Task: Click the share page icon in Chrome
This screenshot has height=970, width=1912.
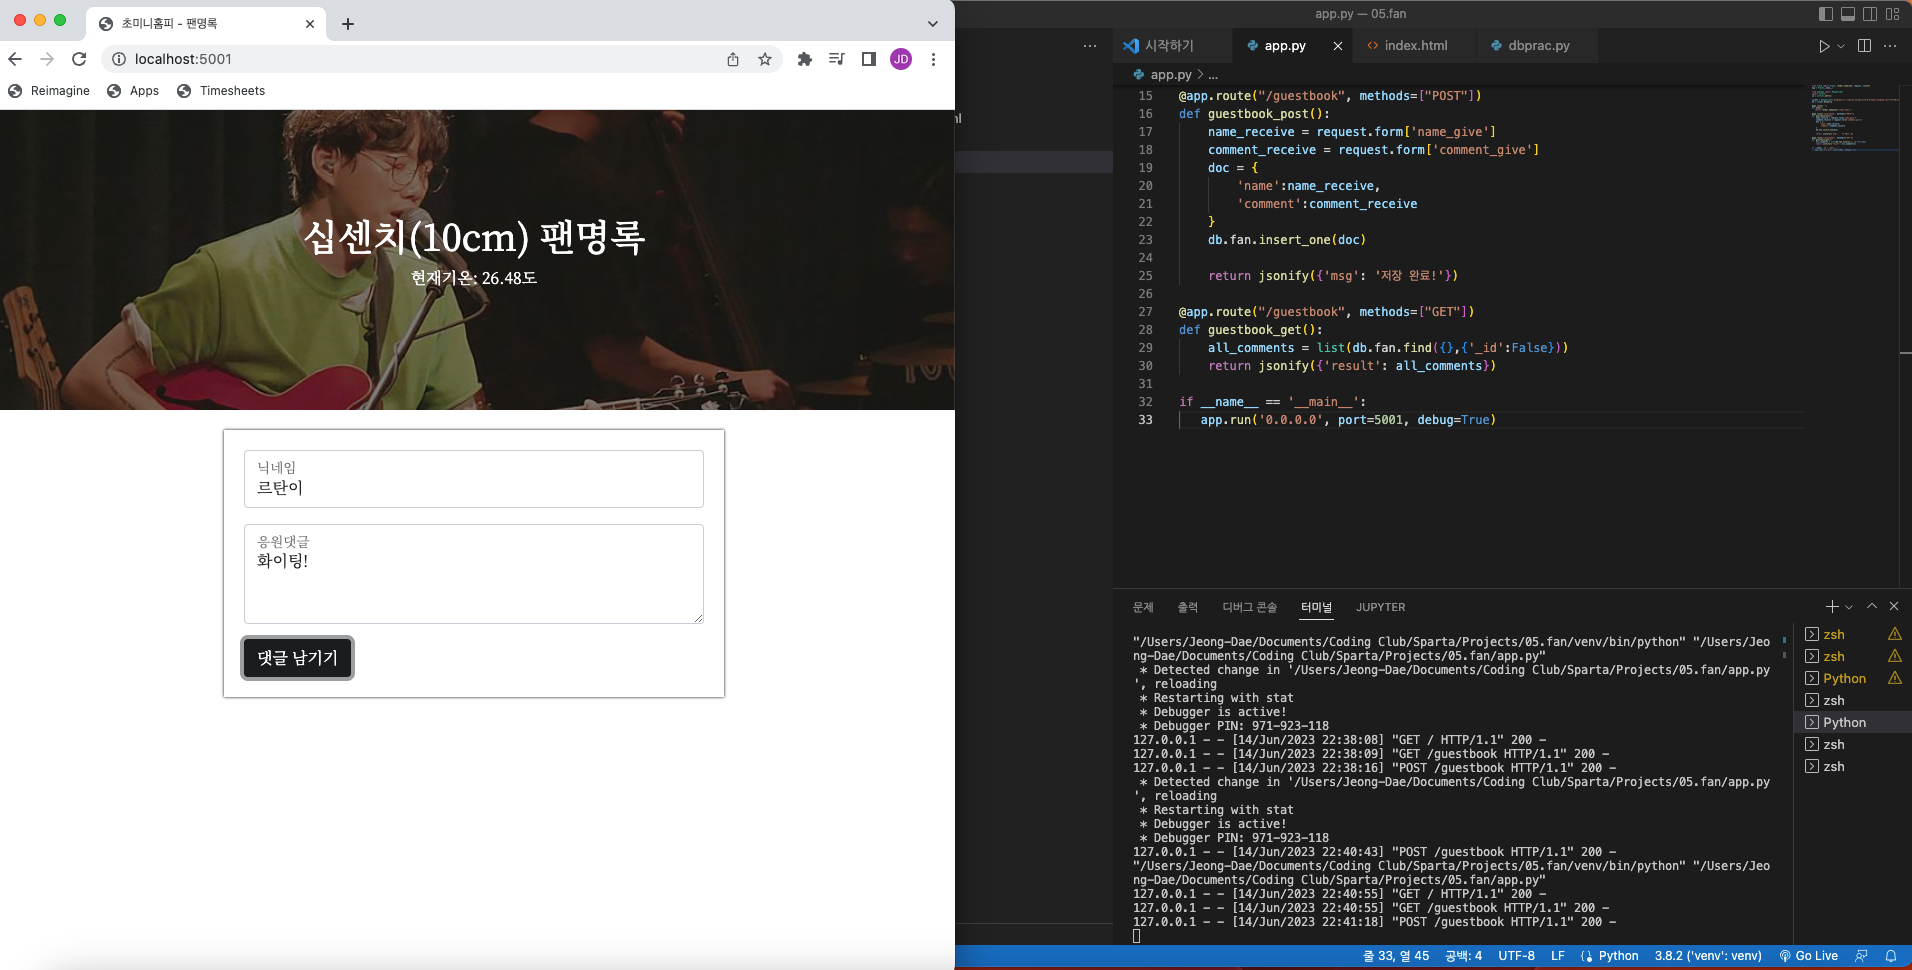Action: tap(733, 59)
